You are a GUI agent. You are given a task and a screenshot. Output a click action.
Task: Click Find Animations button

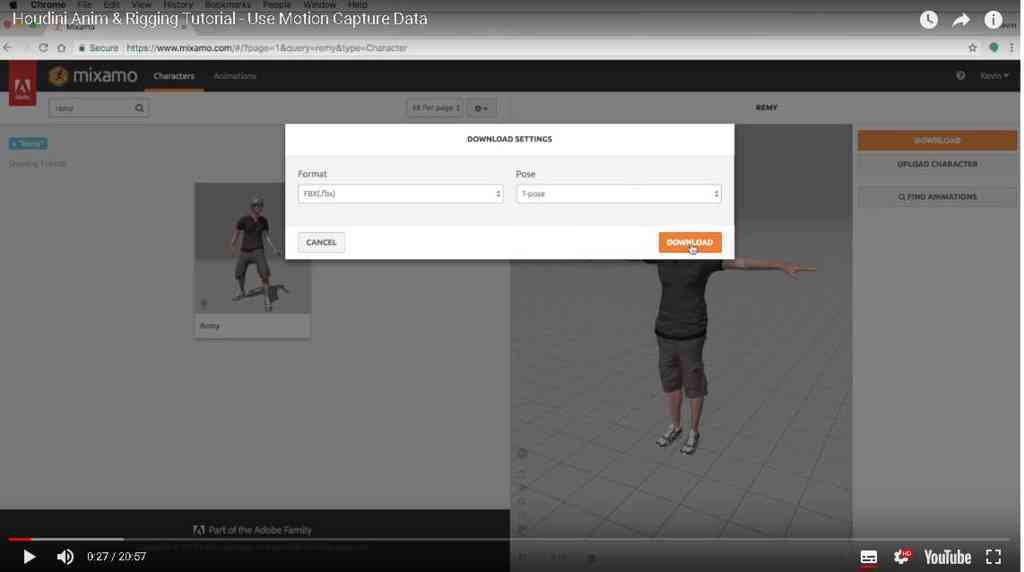pyautogui.click(x=937, y=197)
